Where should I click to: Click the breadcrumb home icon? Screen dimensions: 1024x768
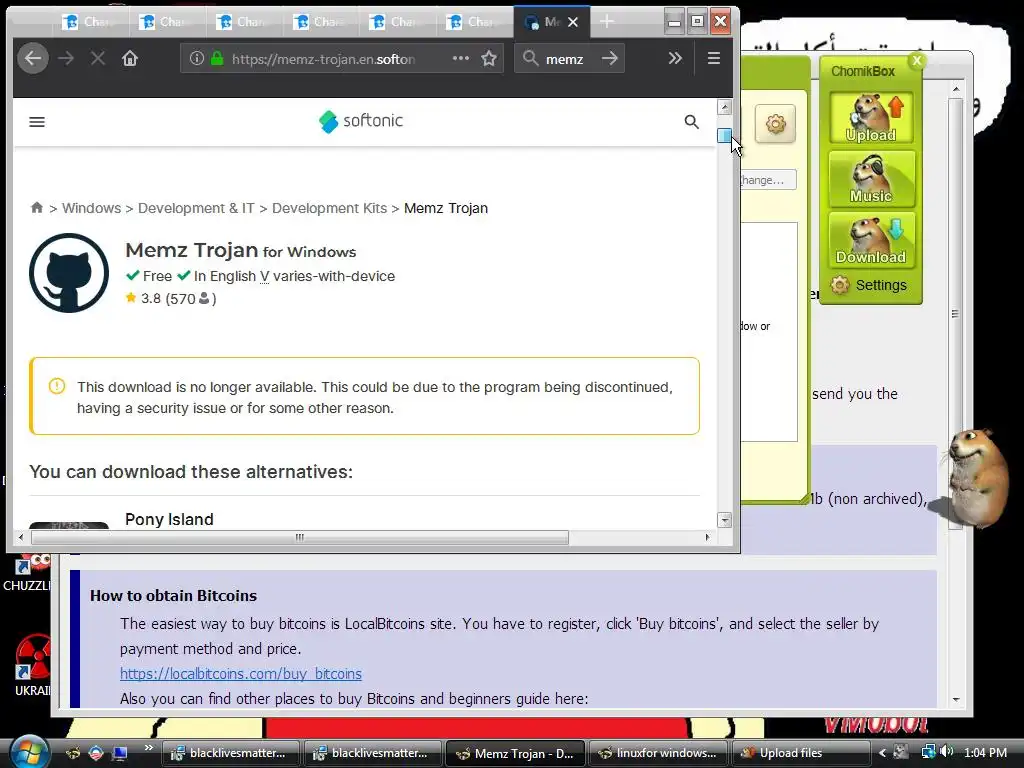(x=37, y=208)
